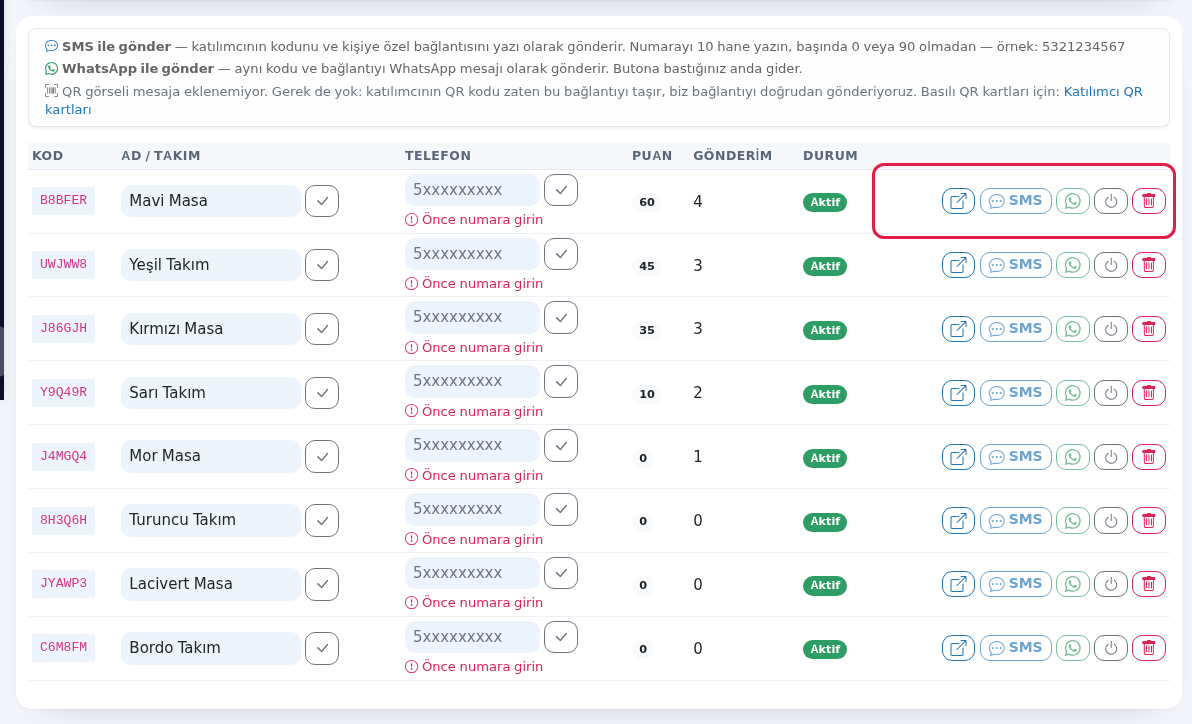The width and height of the screenshot is (1192, 724).
Task: Toggle the Kırmızı Masa power status button
Action: [1111, 329]
